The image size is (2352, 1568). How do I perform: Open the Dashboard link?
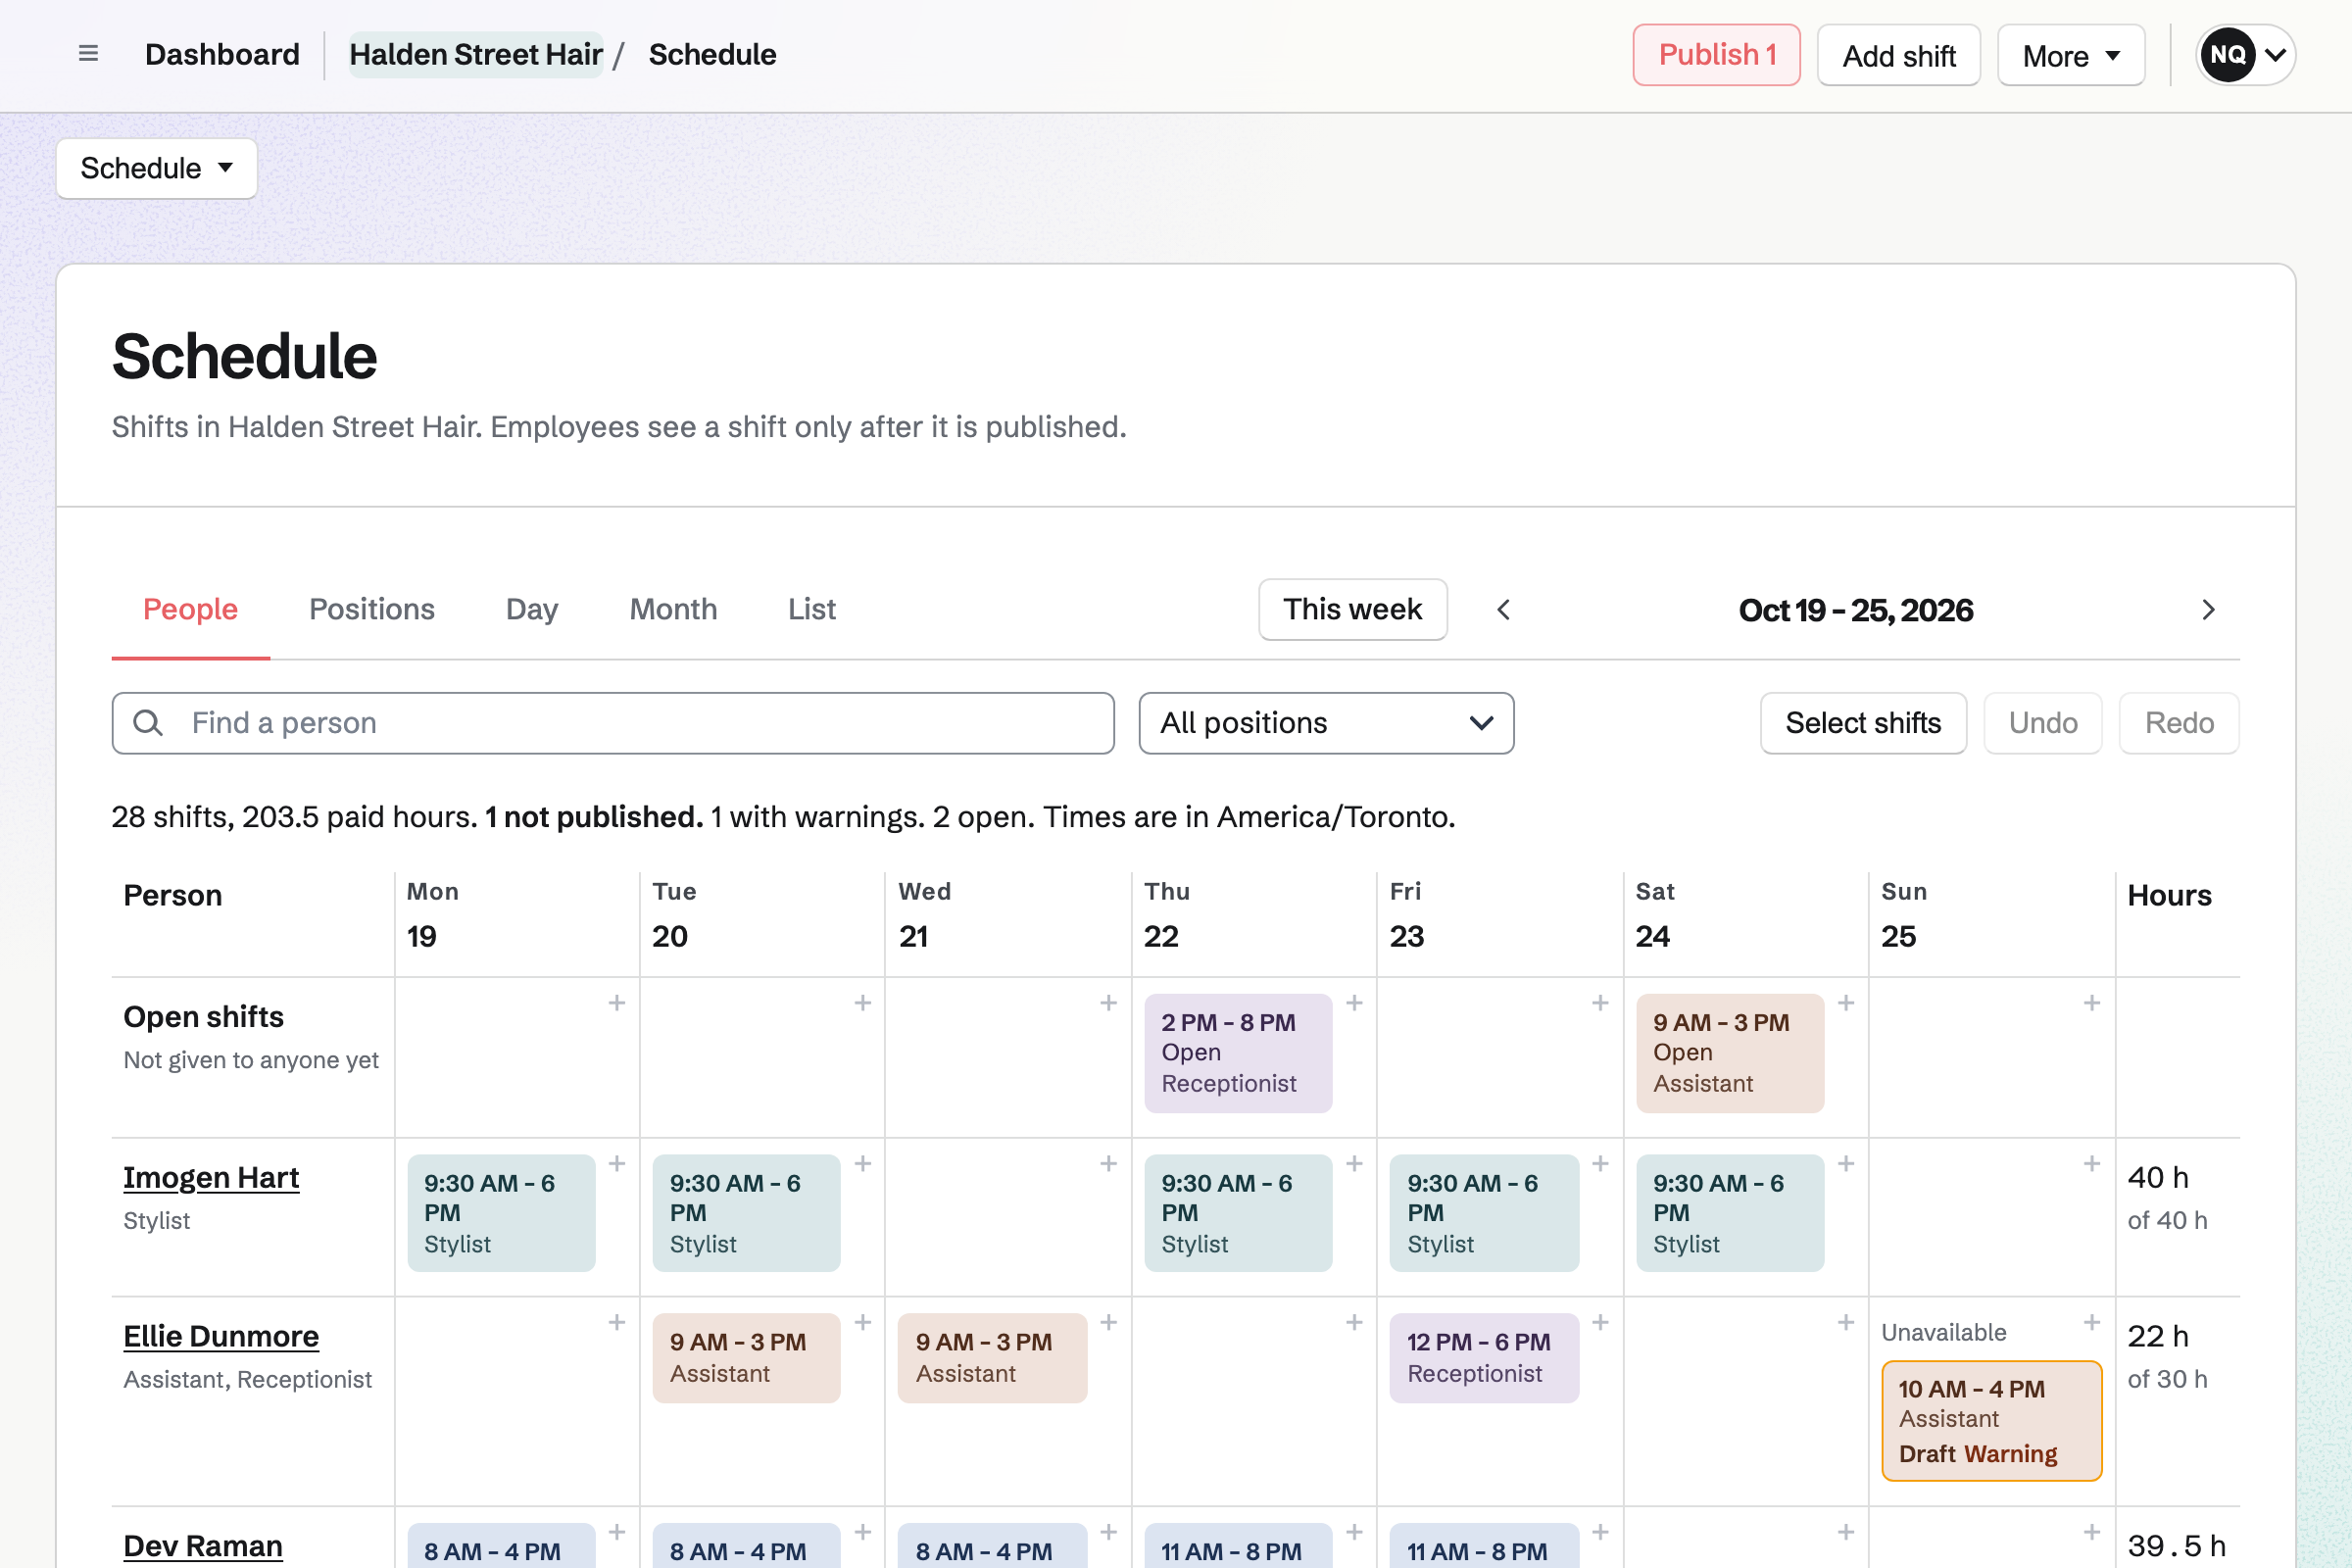(222, 54)
